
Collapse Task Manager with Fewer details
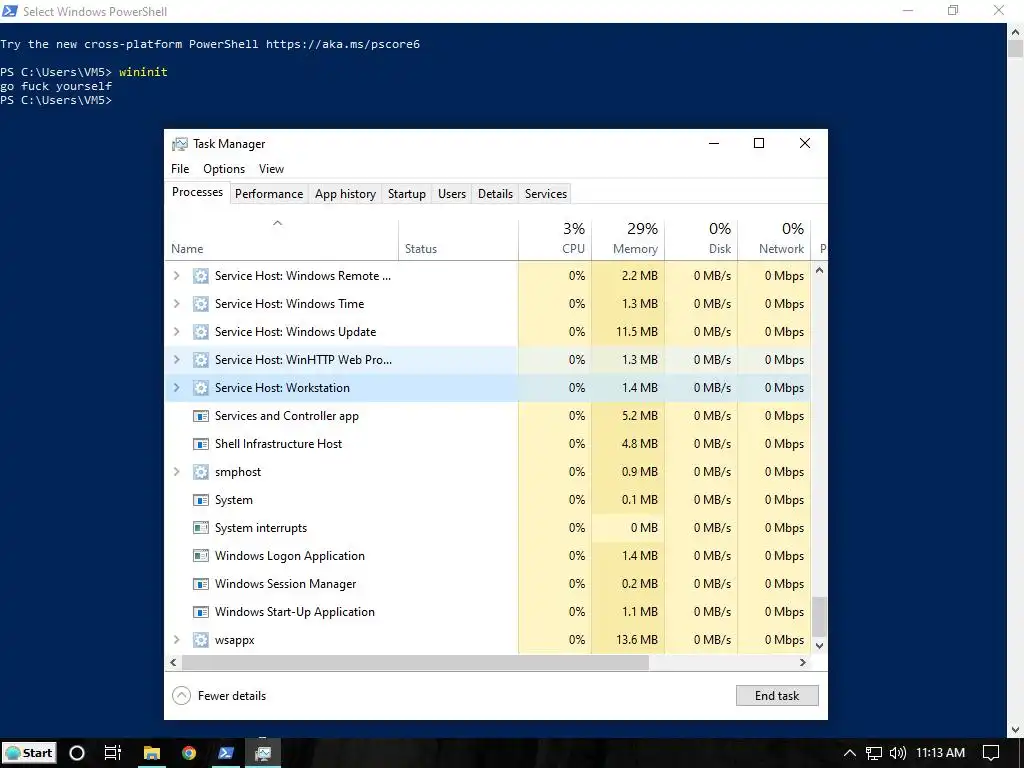(x=219, y=696)
